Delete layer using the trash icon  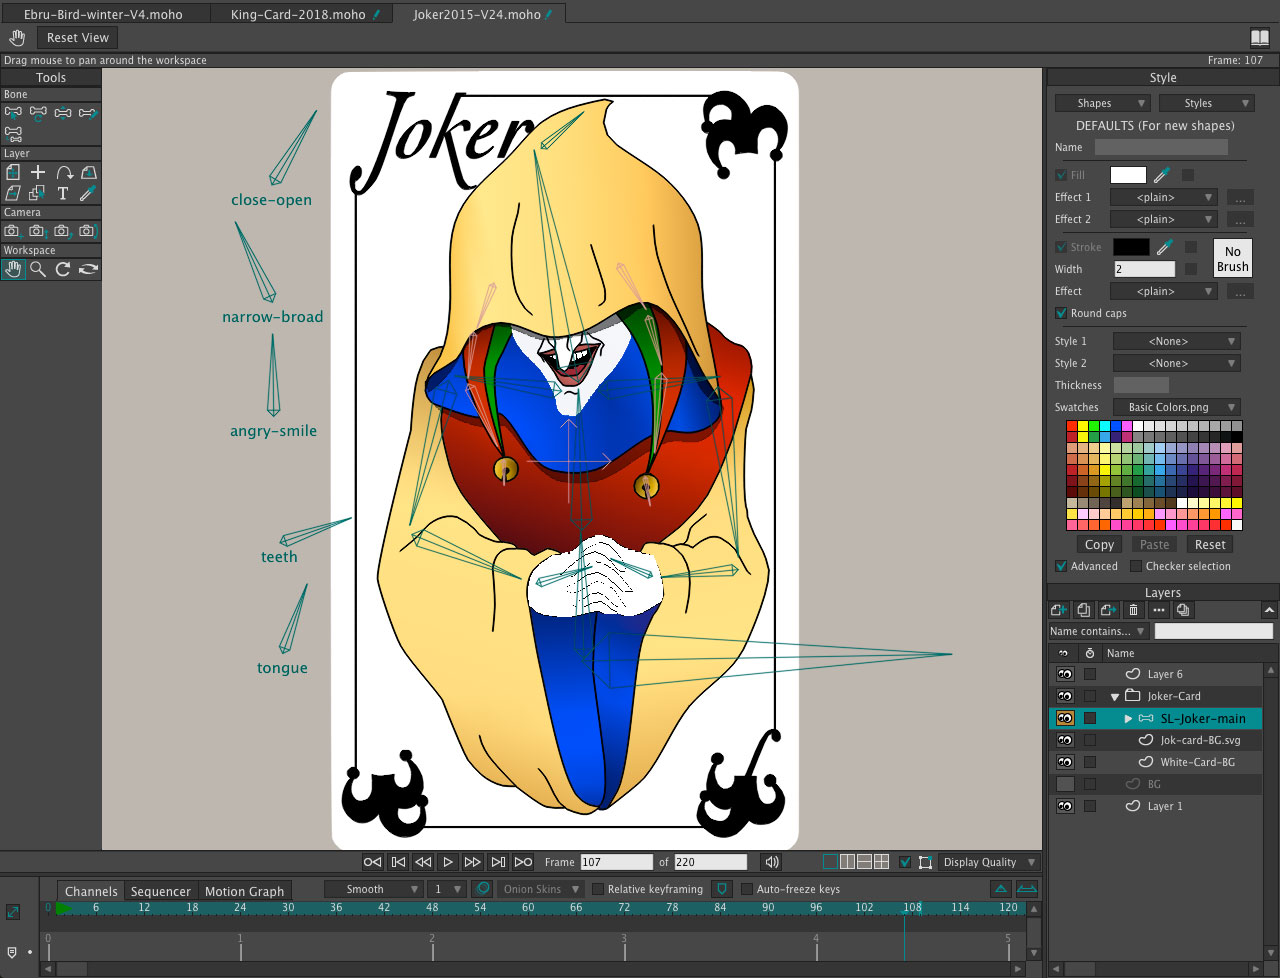[x=1133, y=610]
